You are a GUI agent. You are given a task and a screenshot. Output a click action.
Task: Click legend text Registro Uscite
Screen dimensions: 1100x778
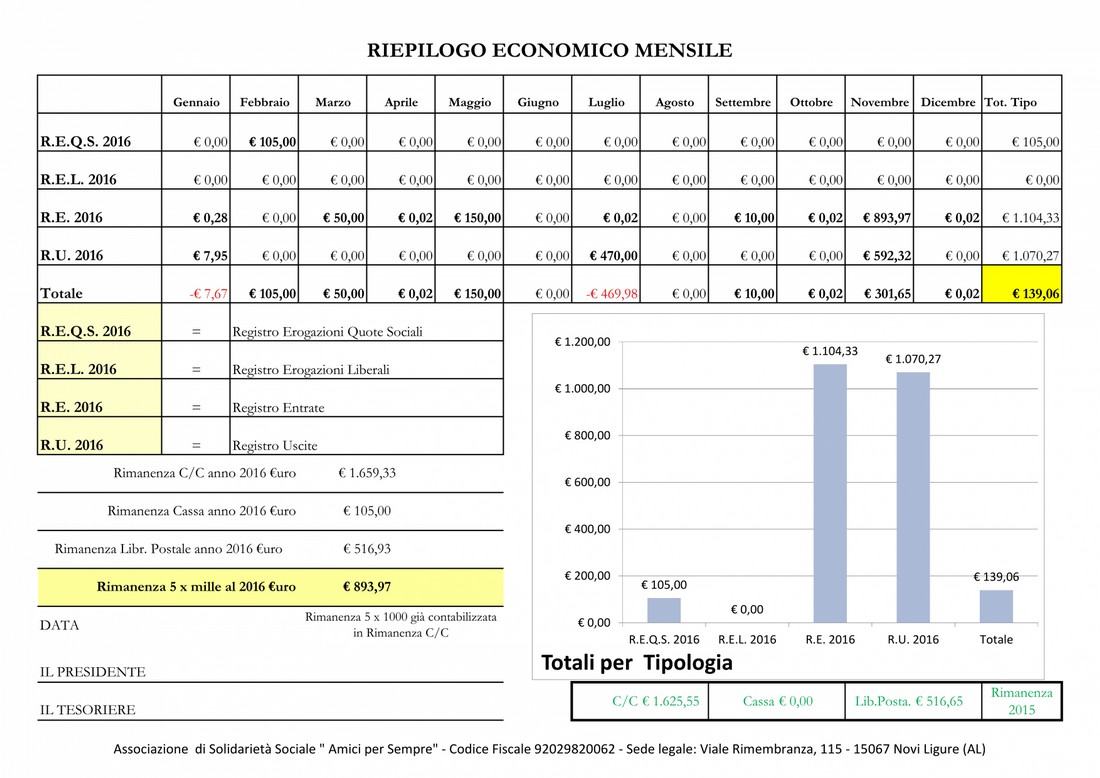click(x=274, y=445)
